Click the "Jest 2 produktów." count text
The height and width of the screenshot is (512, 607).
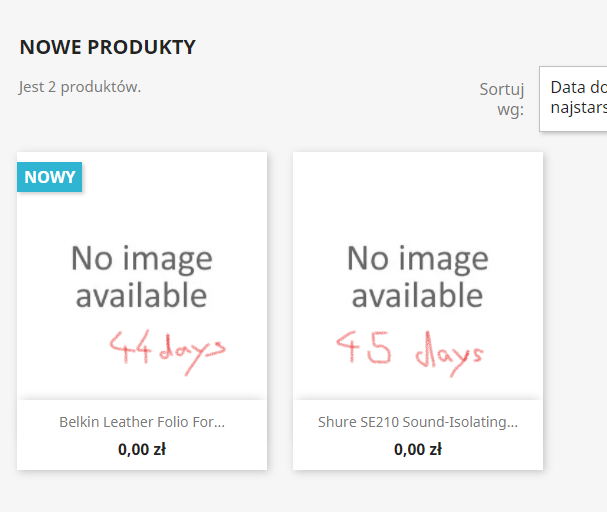[80, 87]
